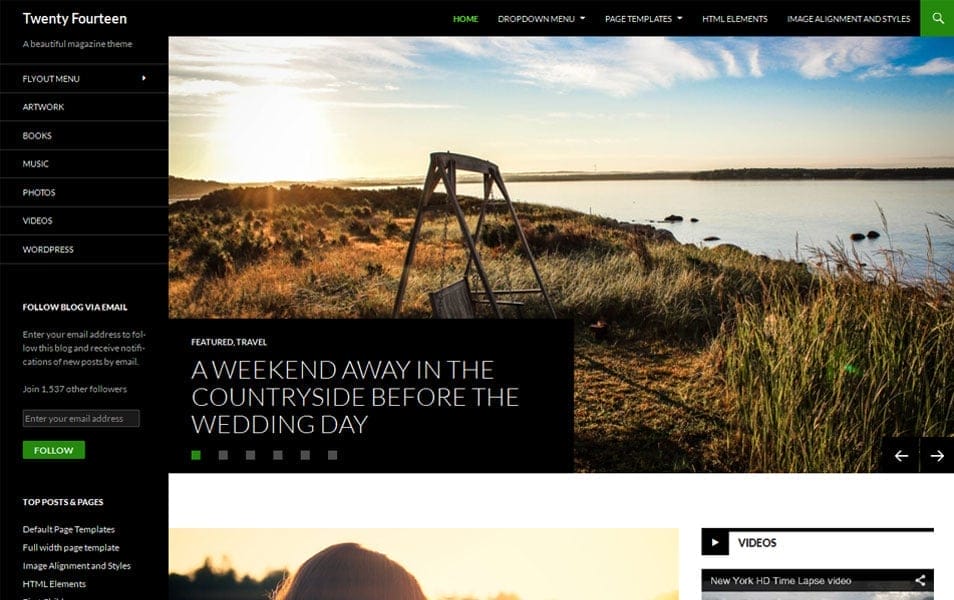Open the New York time lapse video thumbnail
954x600 pixels.
[817, 585]
